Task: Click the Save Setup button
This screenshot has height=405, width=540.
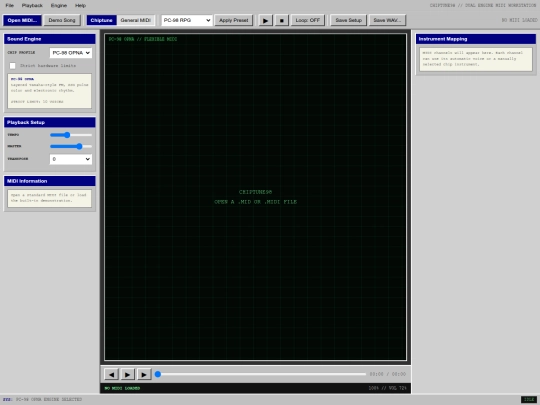Action: pyautogui.click(x=348, y=20)
